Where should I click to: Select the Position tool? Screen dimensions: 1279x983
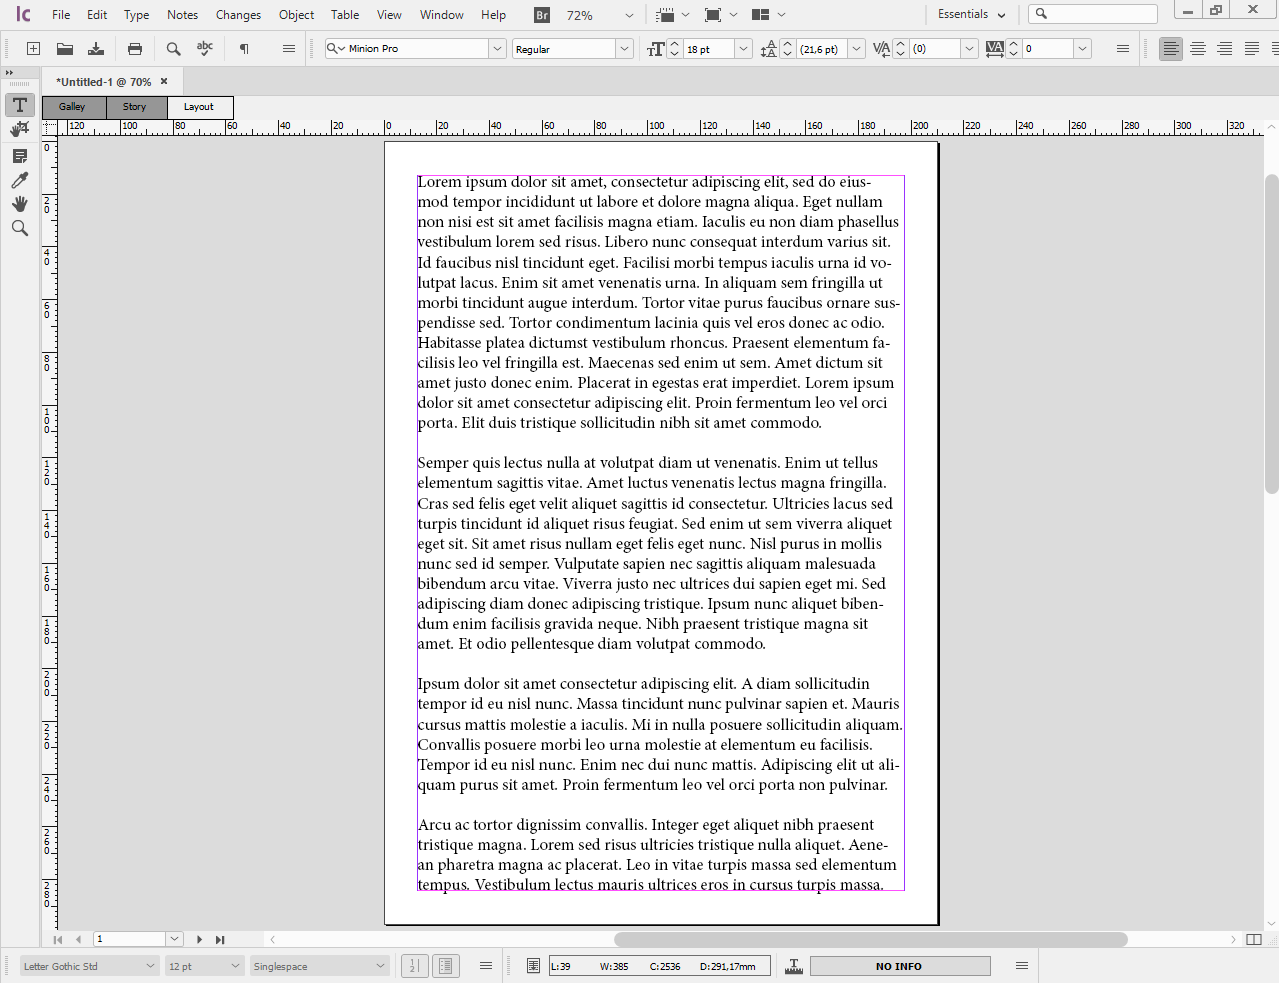pos(19,129)
